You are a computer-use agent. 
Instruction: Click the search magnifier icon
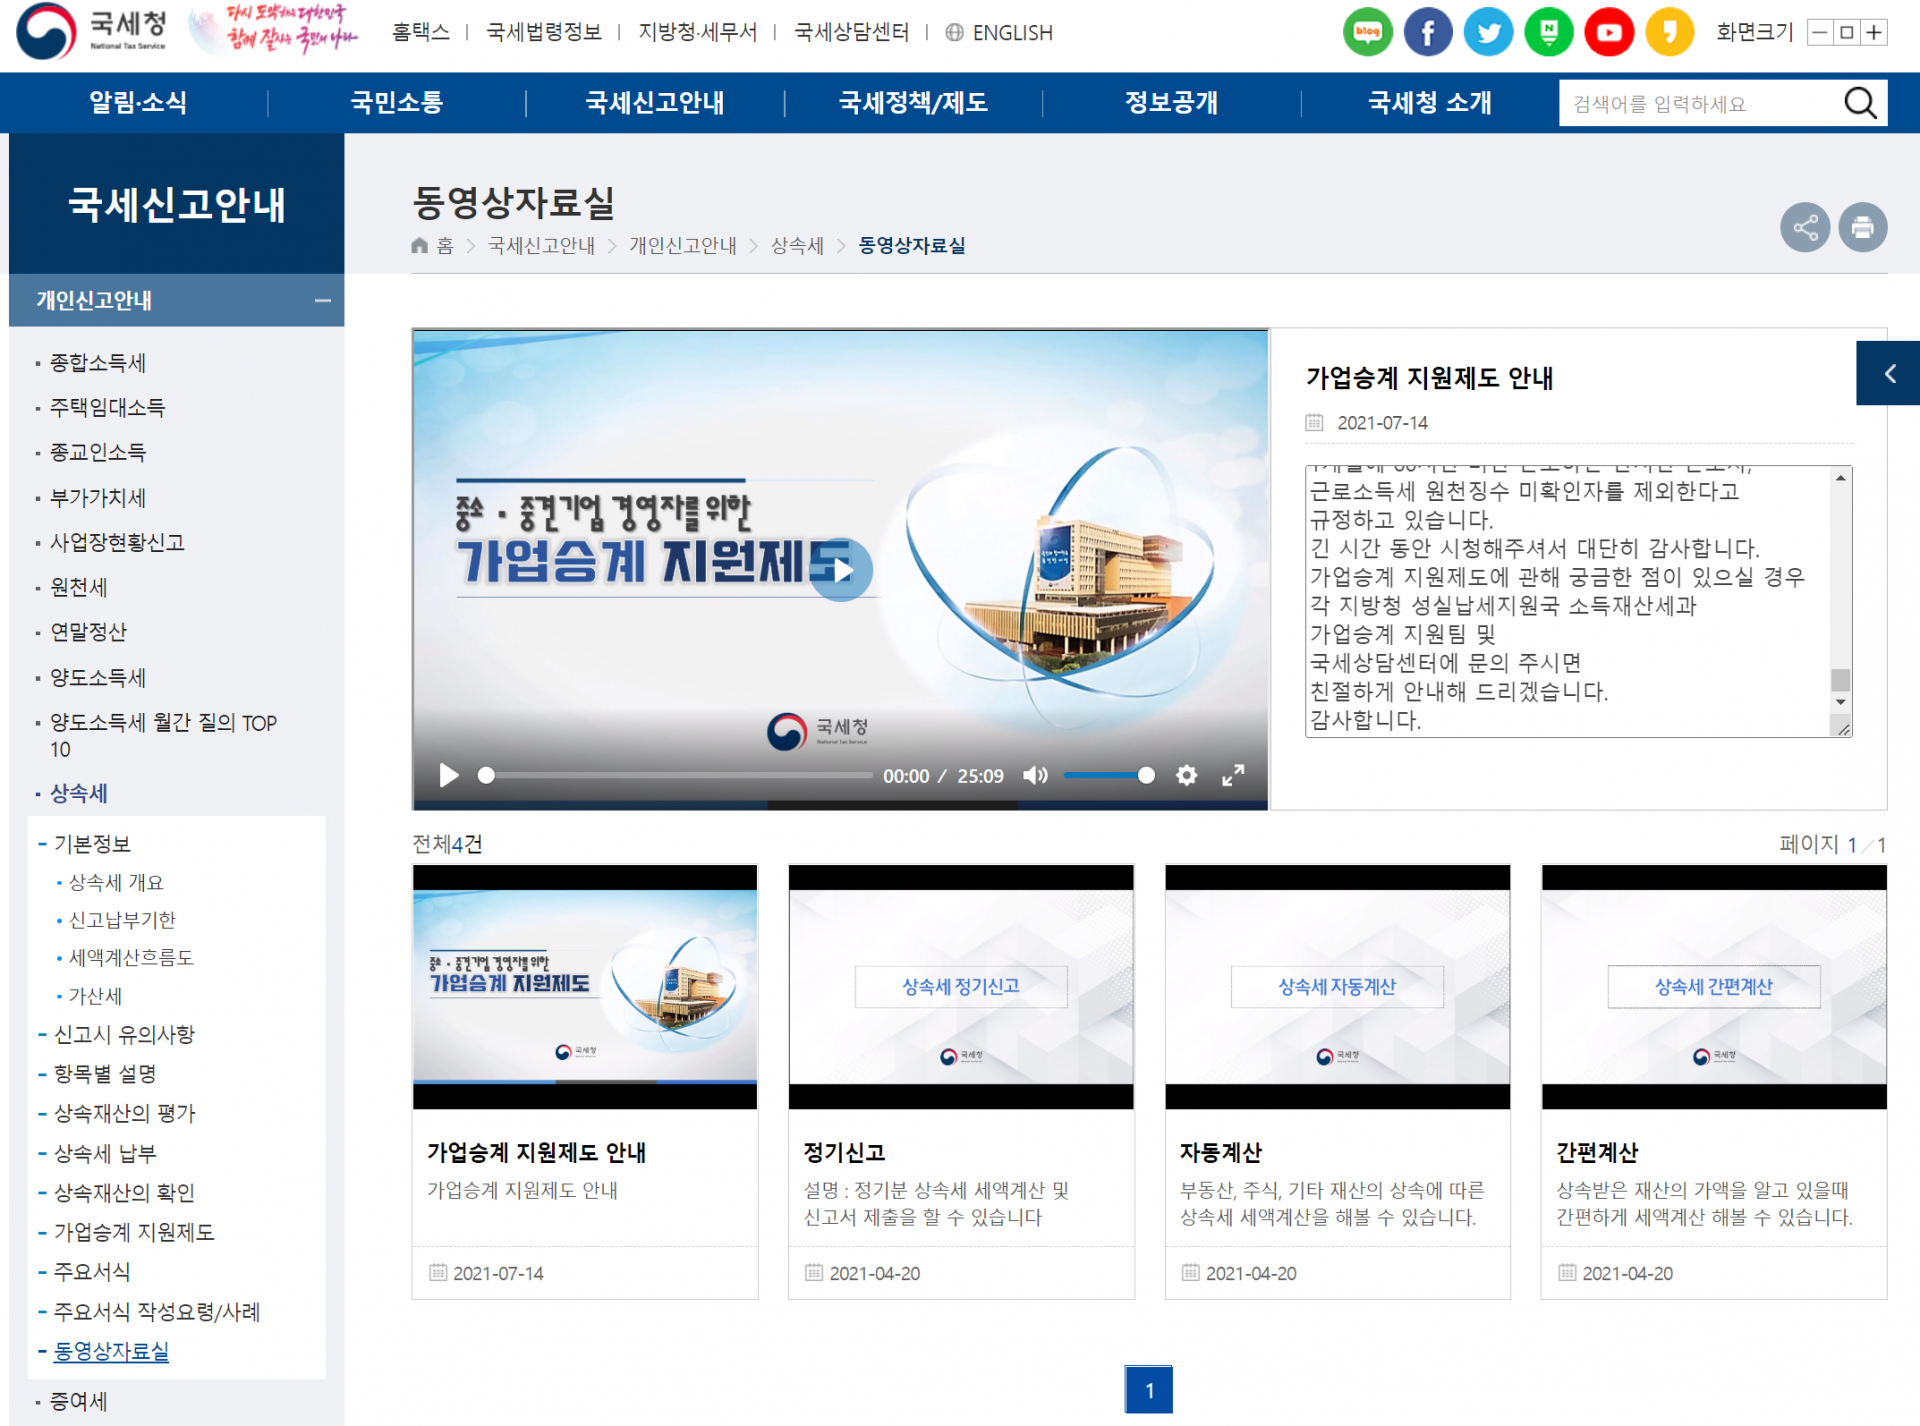coord(1859,103)
